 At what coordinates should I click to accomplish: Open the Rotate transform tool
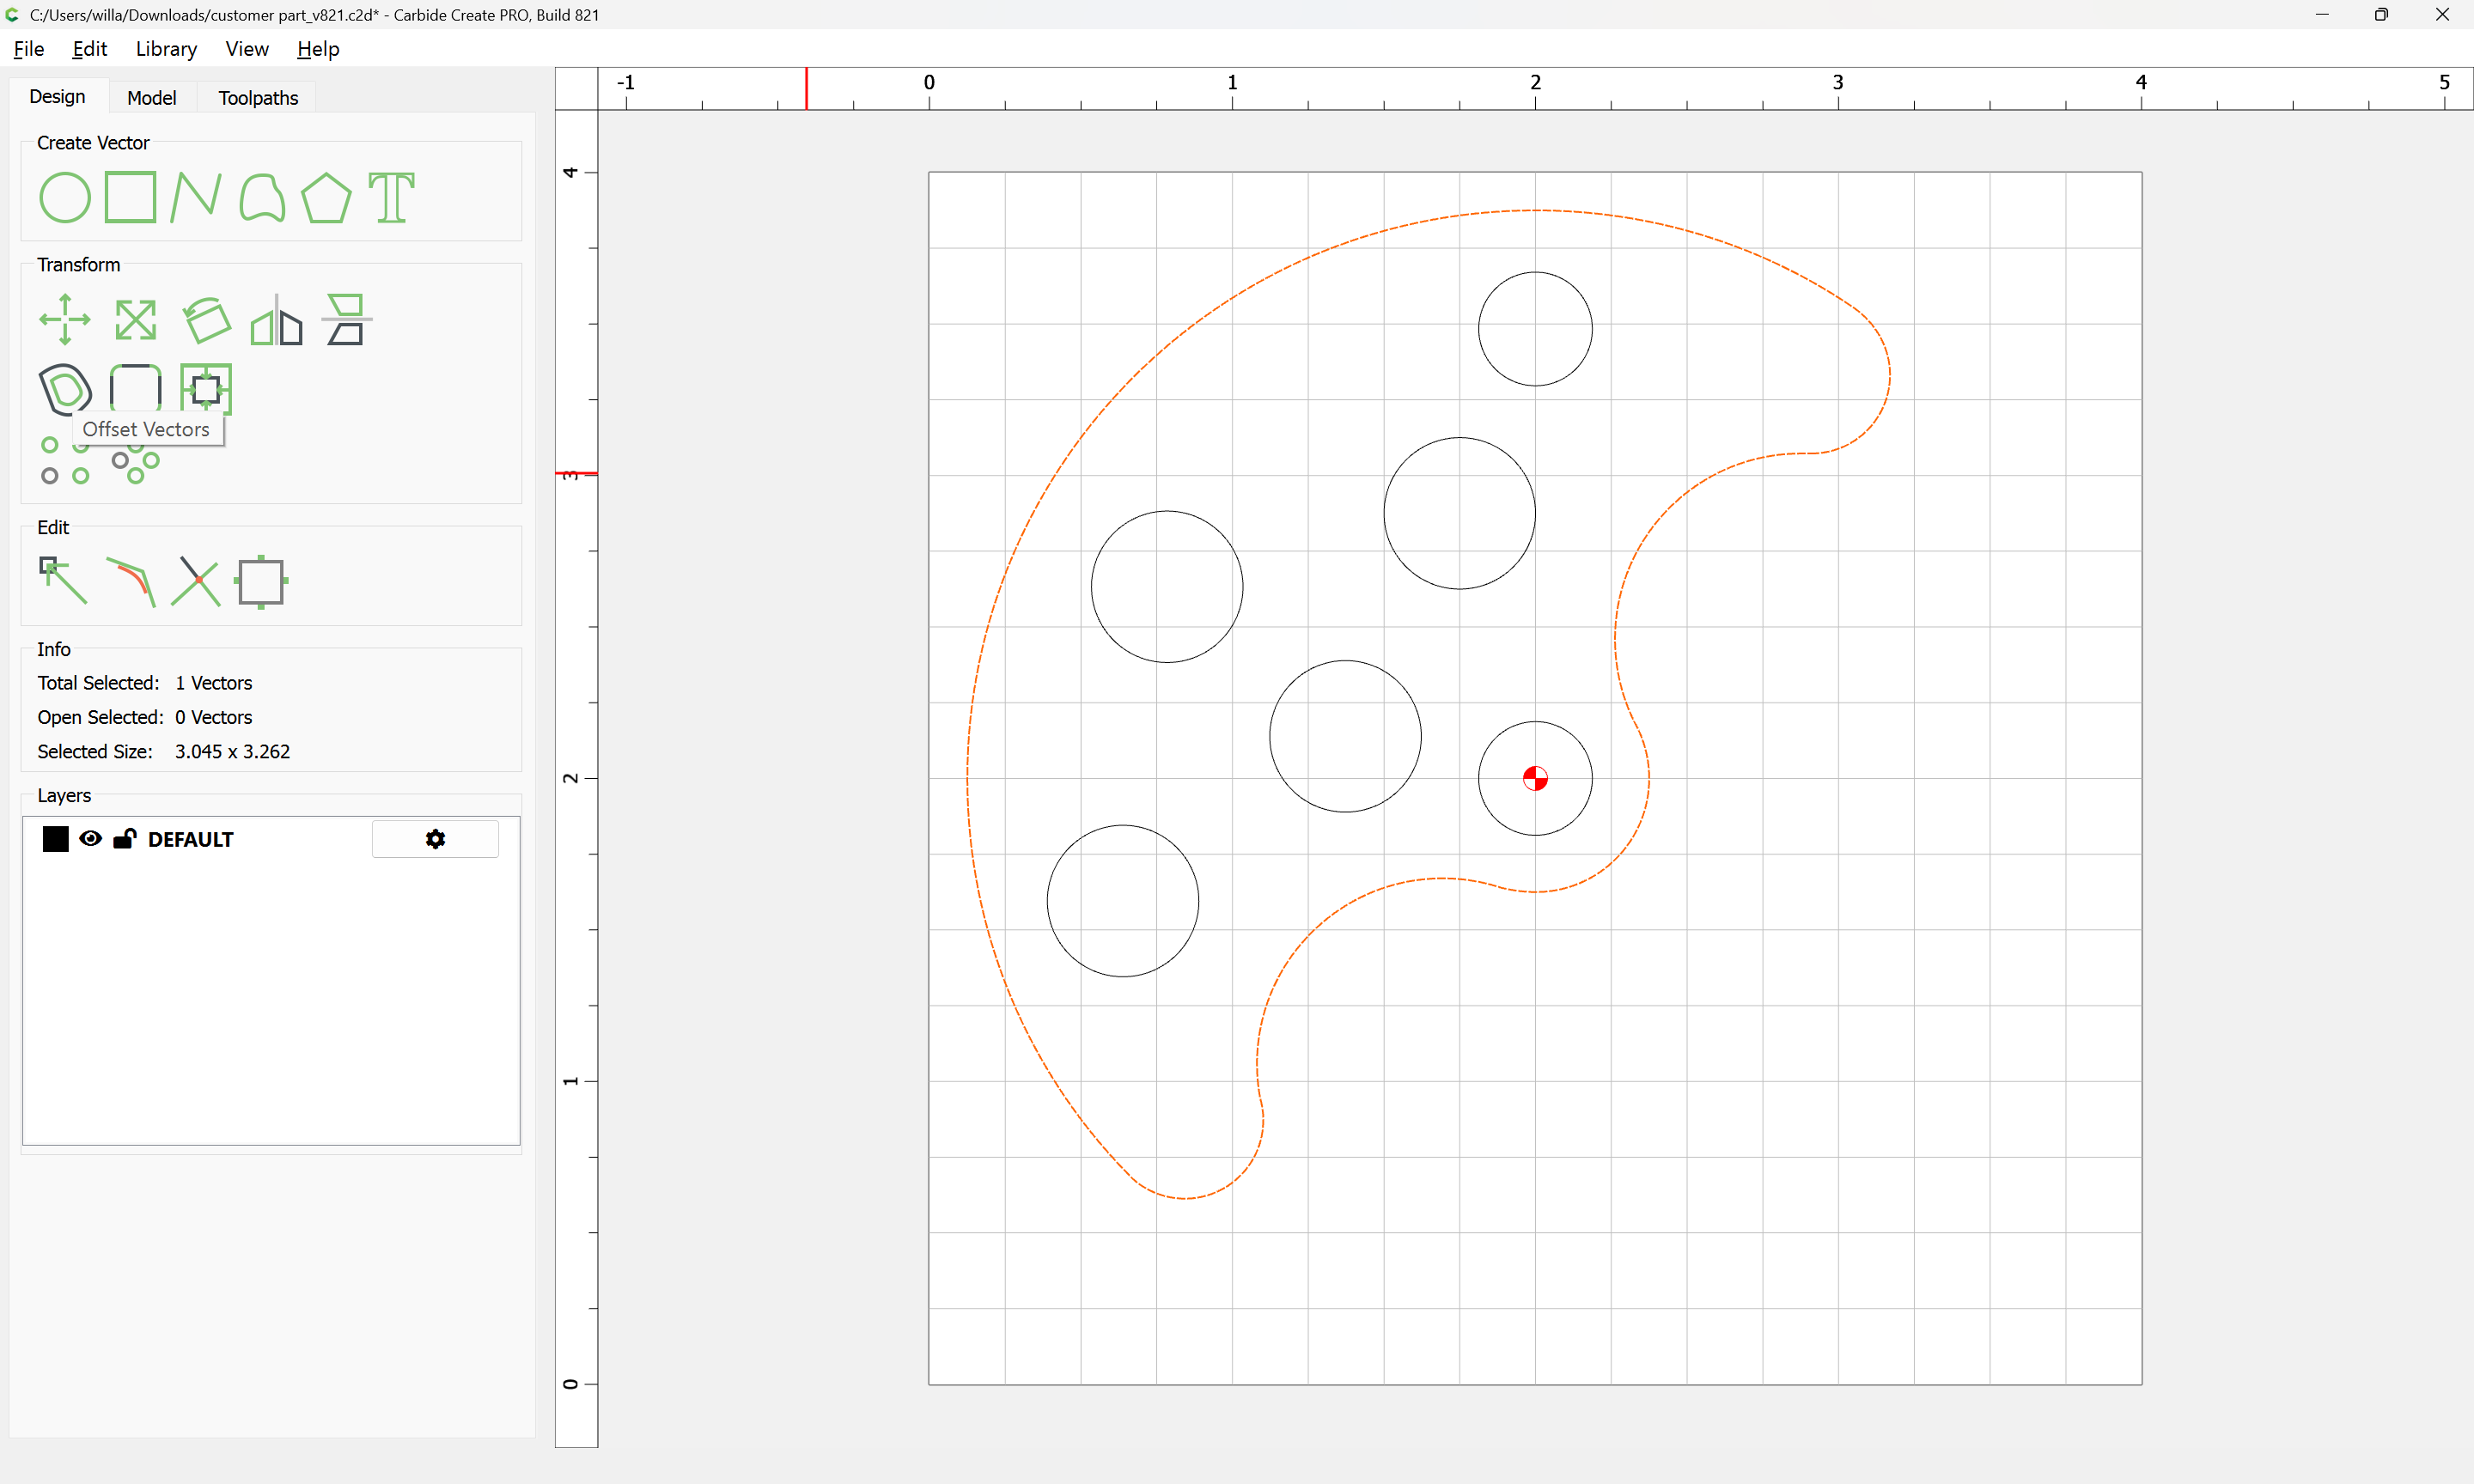tap(206, 320)
